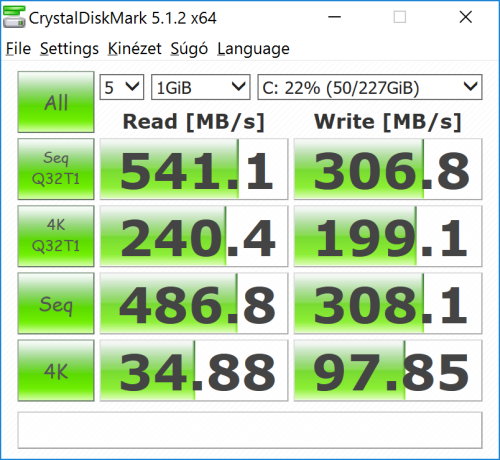Viewport: 500px width, 460px height.
Task: Minimize the CrystalDiskMark window
Action: (334, 17)
